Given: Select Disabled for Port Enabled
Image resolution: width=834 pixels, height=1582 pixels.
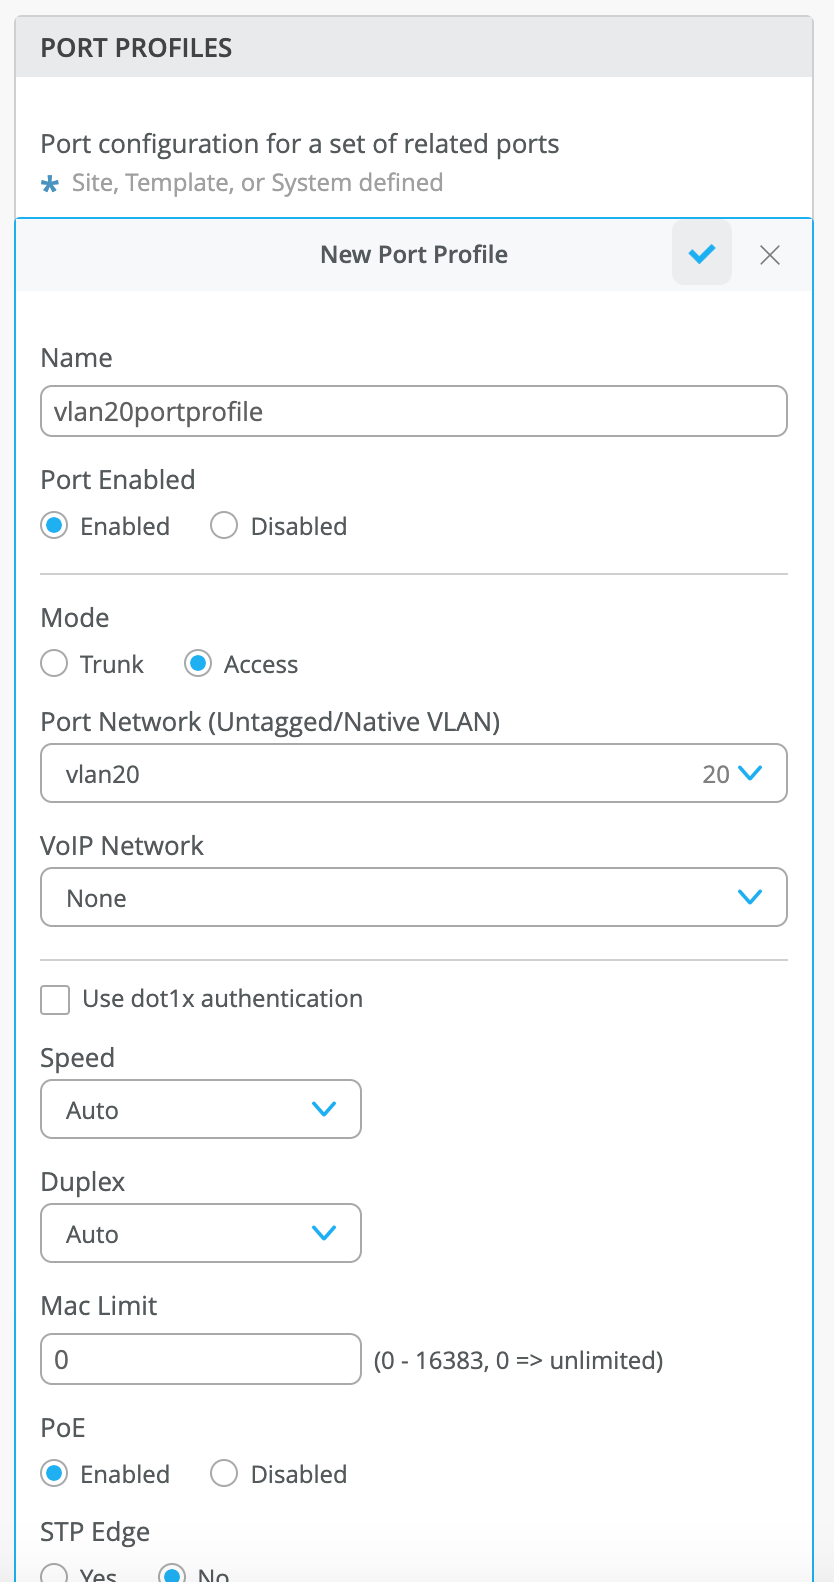Looking at the screenshot, I should 224,526.
